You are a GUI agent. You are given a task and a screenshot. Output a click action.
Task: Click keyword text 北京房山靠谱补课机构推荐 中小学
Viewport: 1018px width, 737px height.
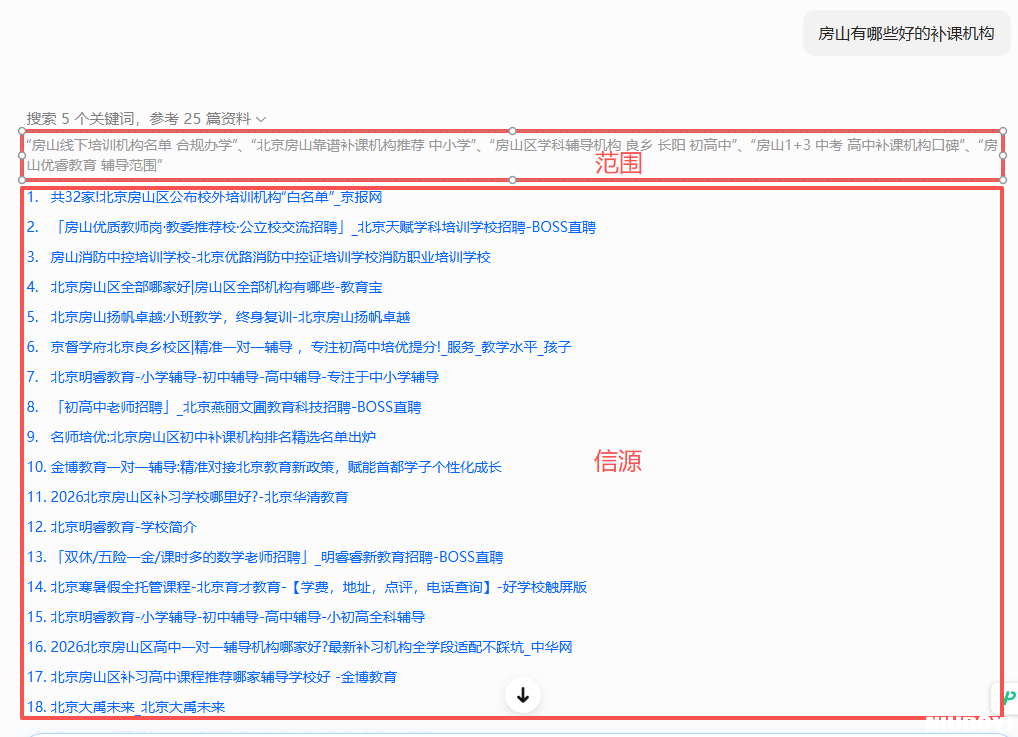pyautogui.click(x=364, y=145)
